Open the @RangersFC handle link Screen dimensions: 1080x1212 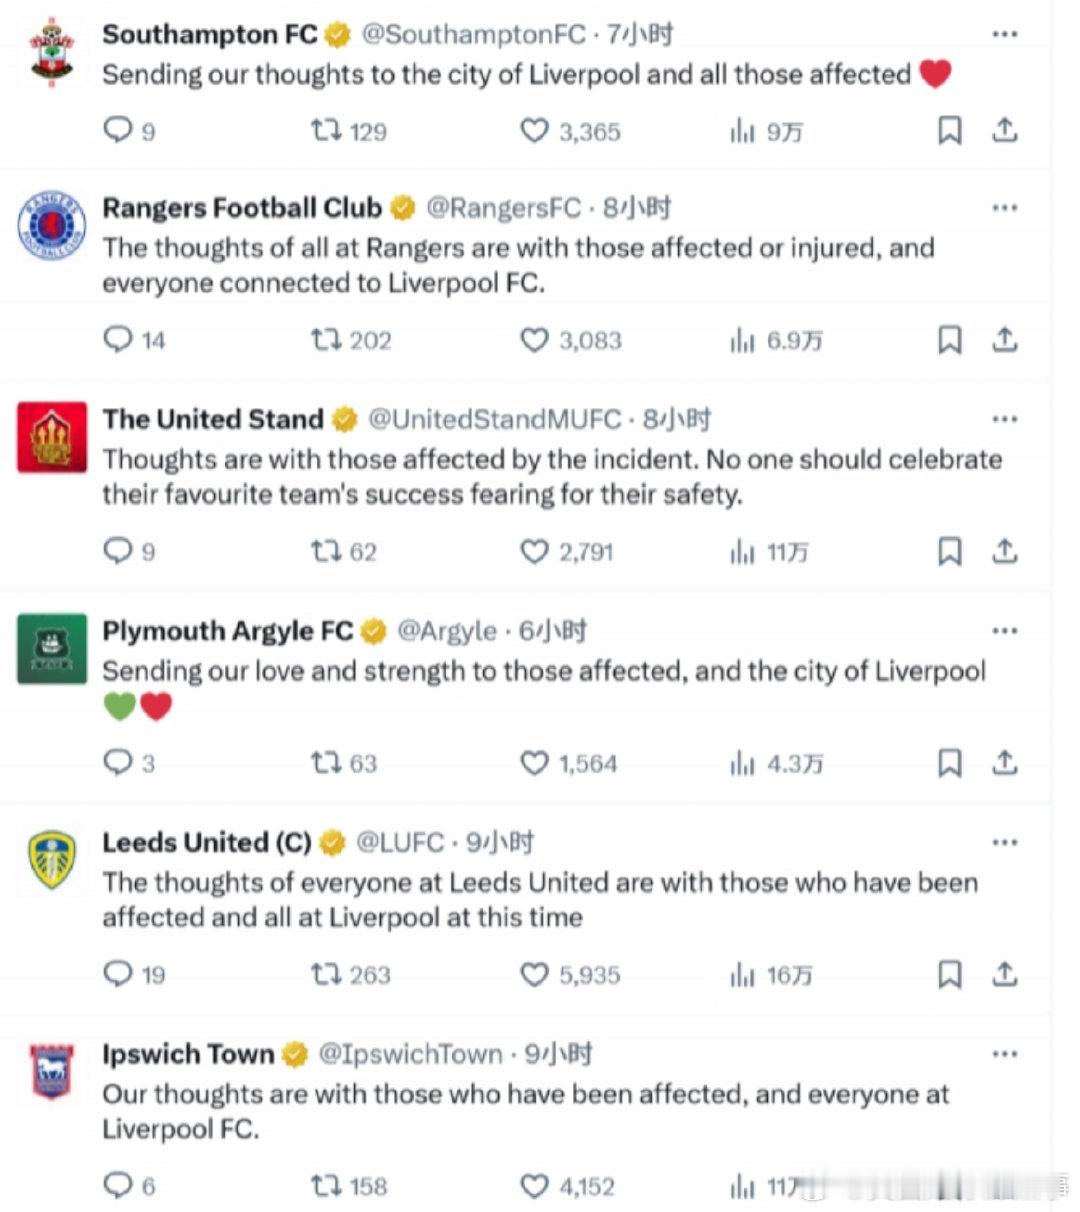pos(503,208)
